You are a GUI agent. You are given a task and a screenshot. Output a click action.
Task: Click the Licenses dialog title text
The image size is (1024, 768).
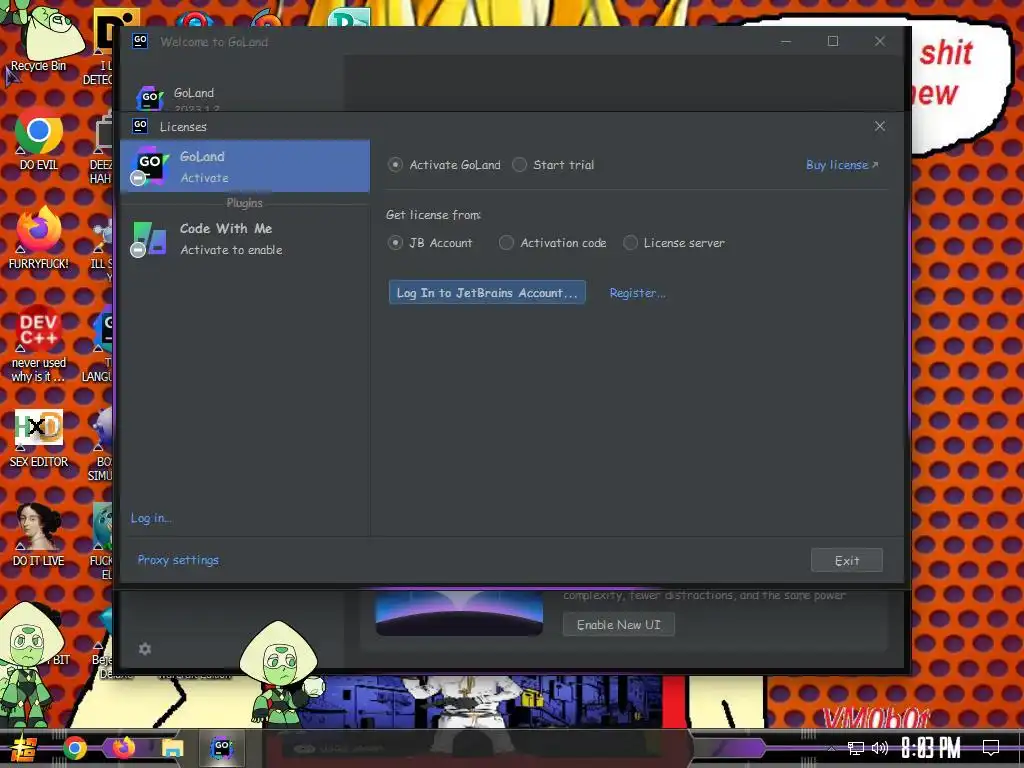click(x=184, y=127)
